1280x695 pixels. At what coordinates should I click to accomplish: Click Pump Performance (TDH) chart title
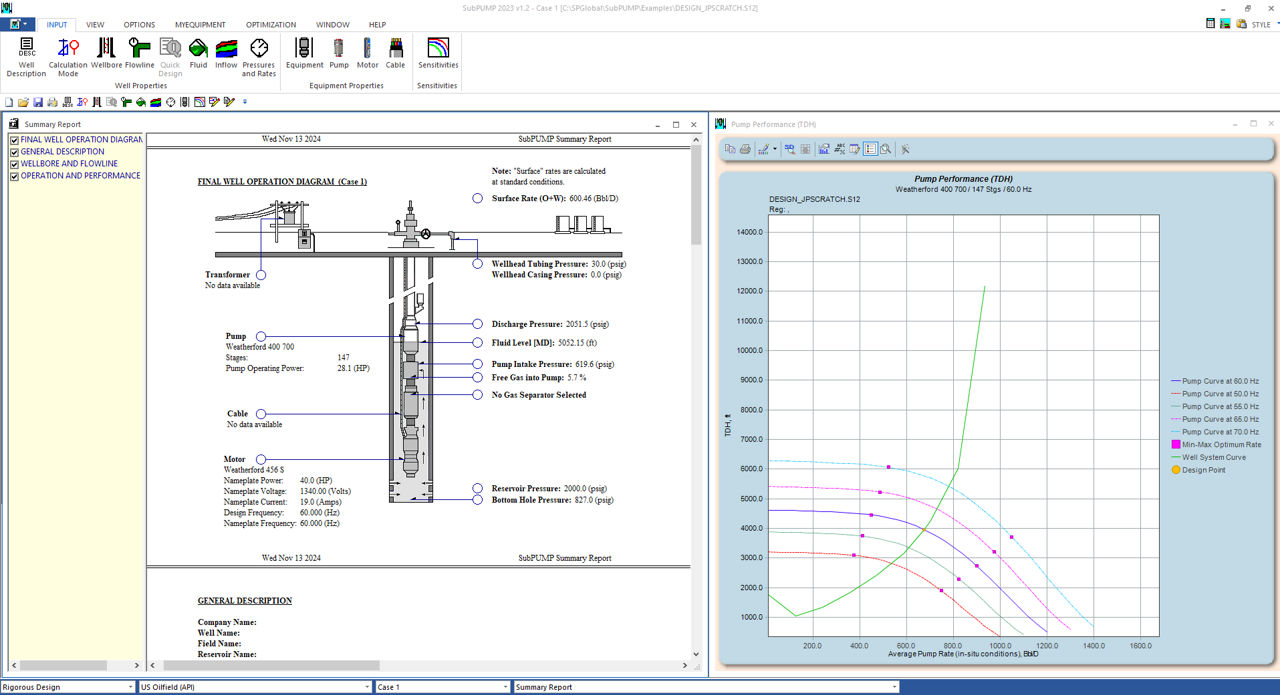coord(963,179)
